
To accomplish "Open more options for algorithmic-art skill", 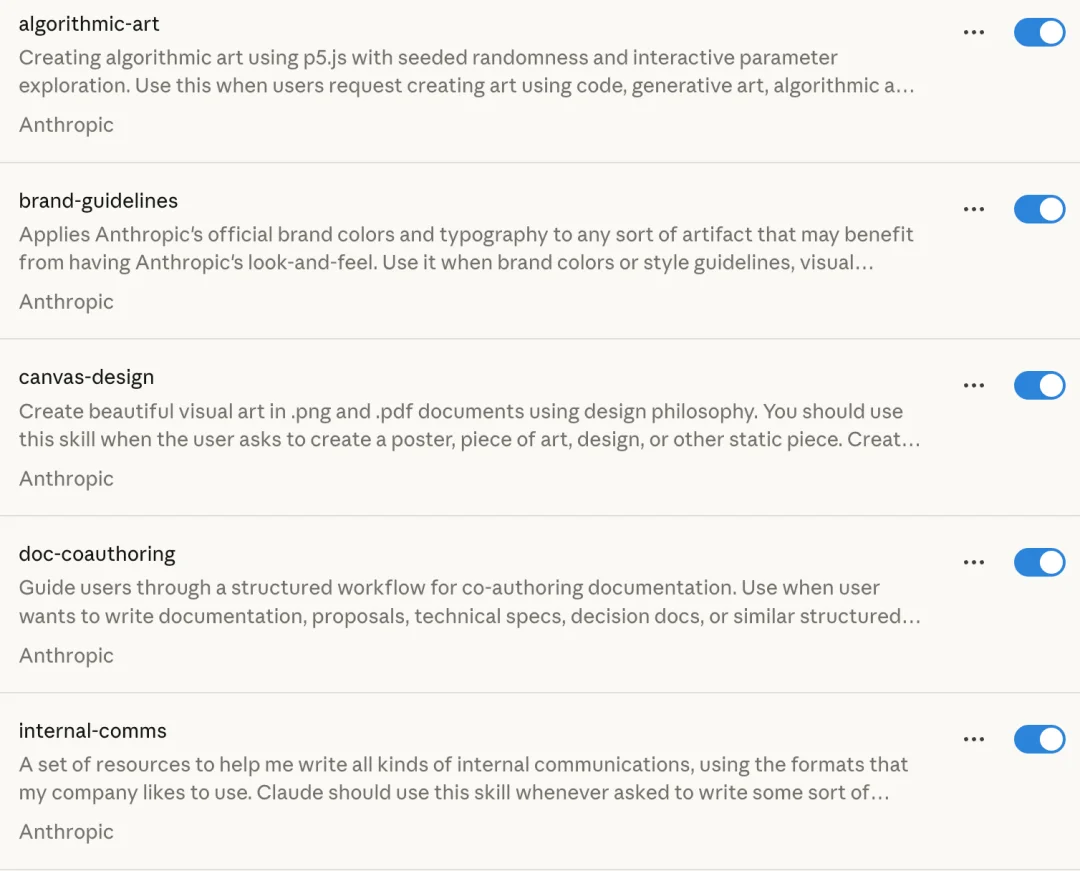I will click(x=973, y=33).
